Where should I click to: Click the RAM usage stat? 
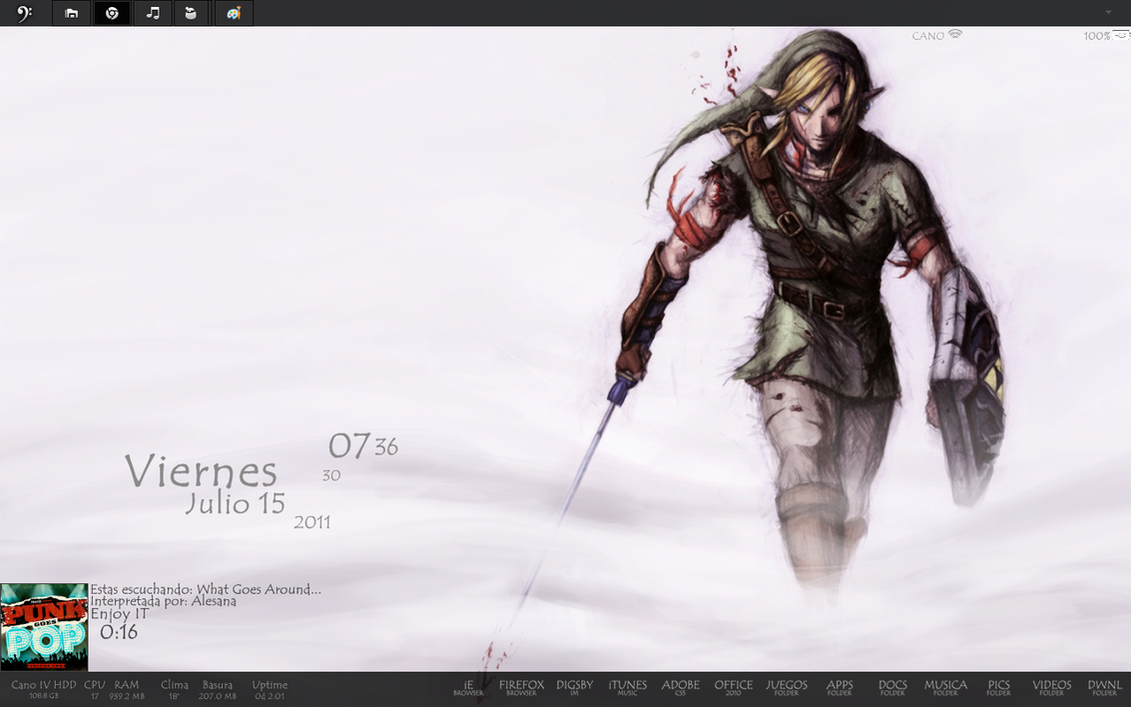pyautogui.click(x=127, y=689)
